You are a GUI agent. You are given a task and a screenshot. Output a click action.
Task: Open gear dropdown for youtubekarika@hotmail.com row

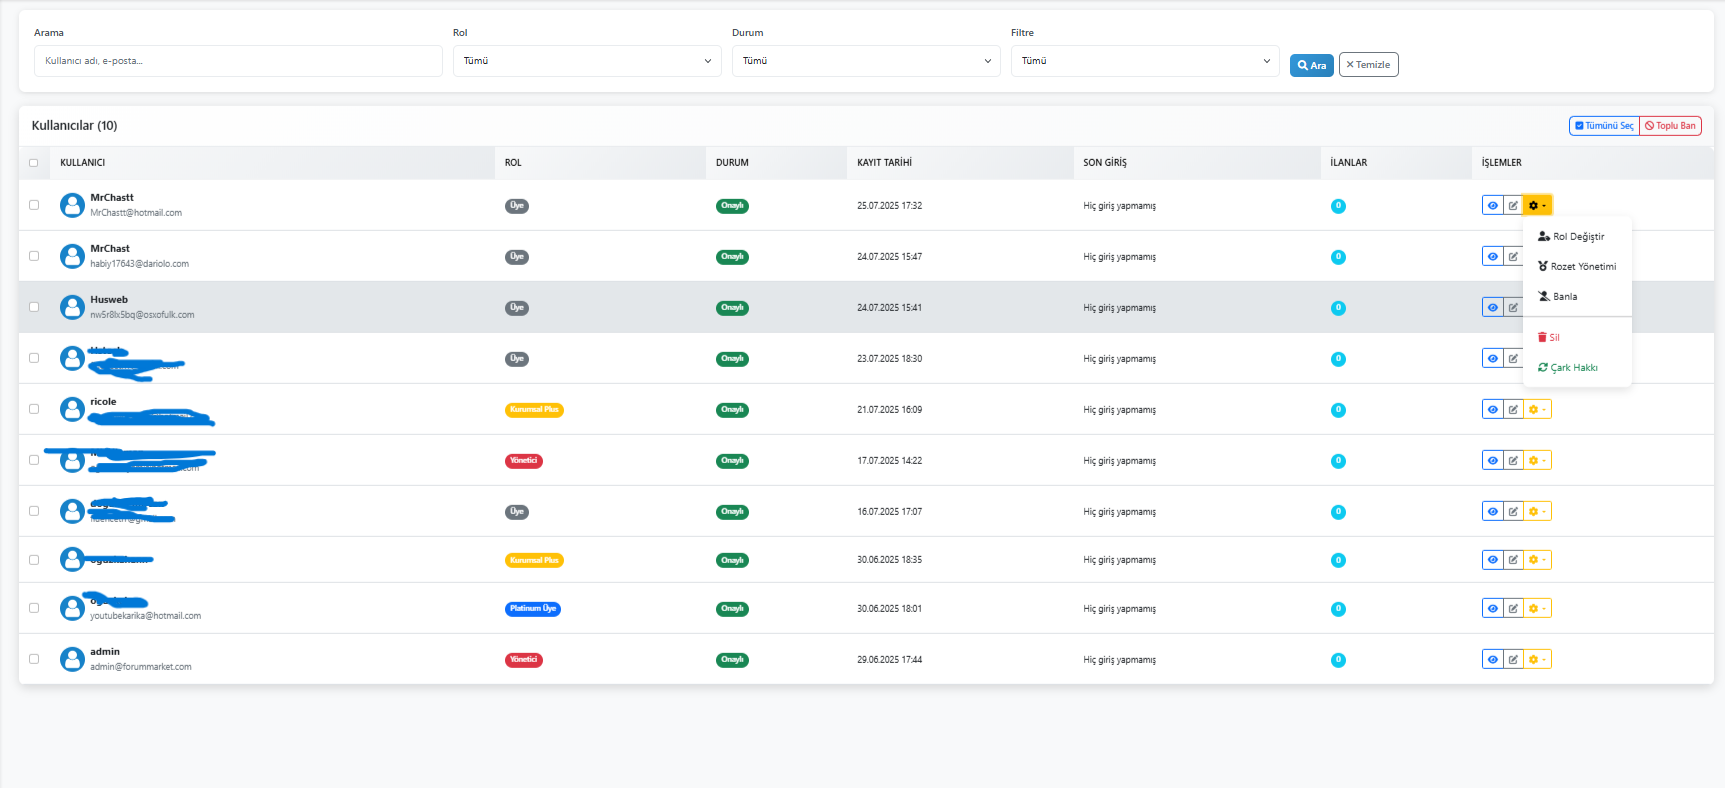(x=1537, y=609)
